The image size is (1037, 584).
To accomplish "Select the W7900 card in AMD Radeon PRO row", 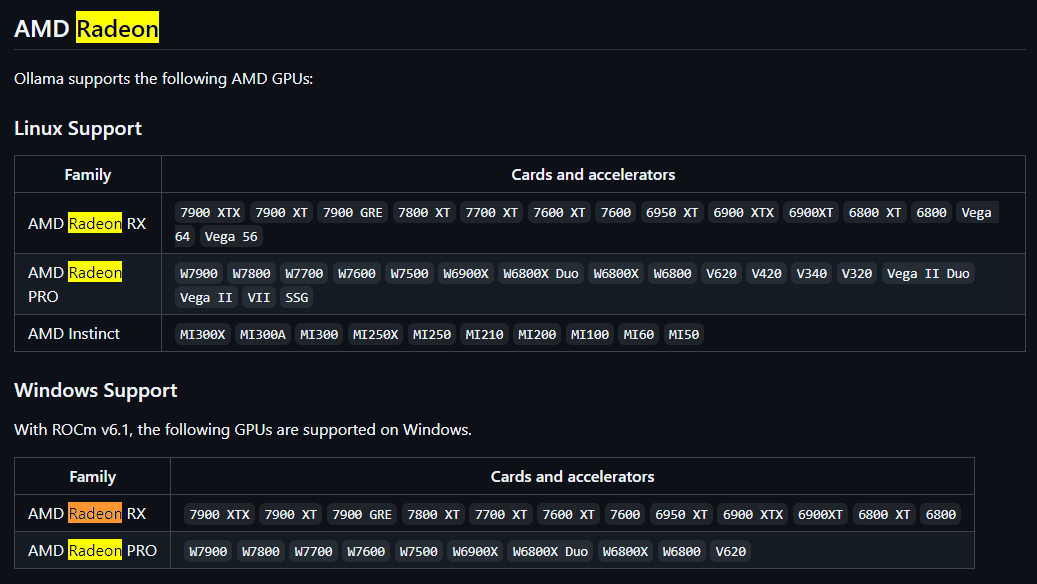I will tap(200, 273).
